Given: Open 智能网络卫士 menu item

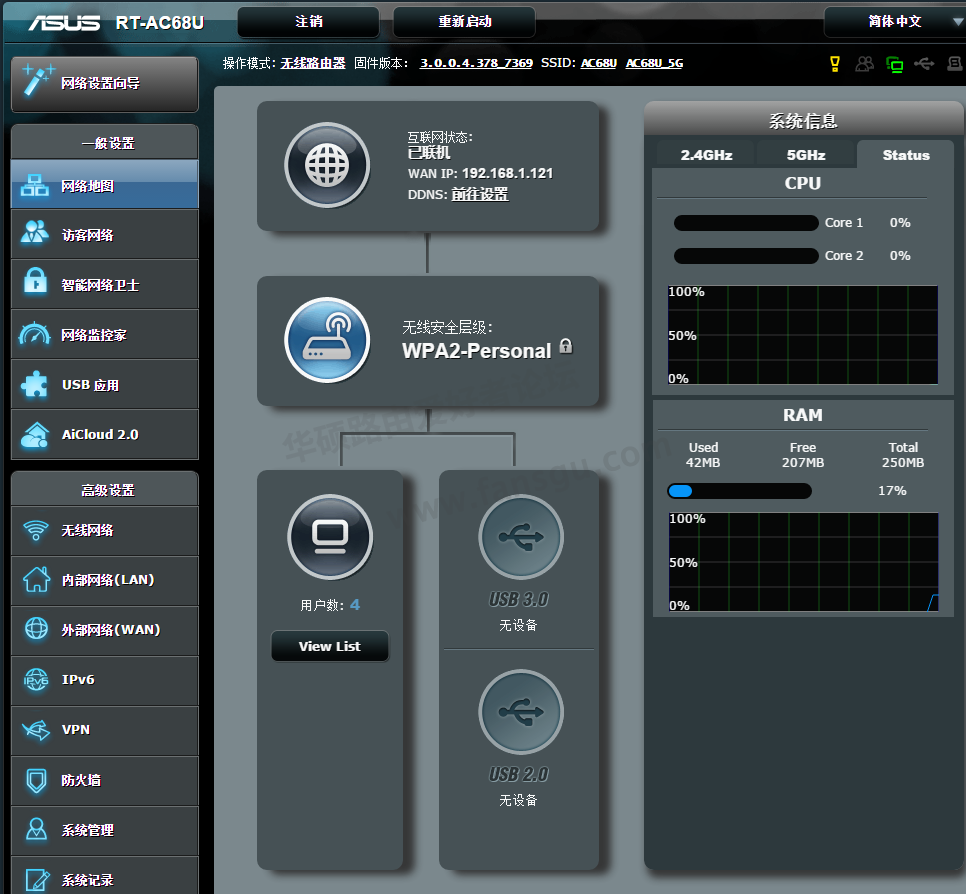Looking at the screenshot, I should 105,284.
